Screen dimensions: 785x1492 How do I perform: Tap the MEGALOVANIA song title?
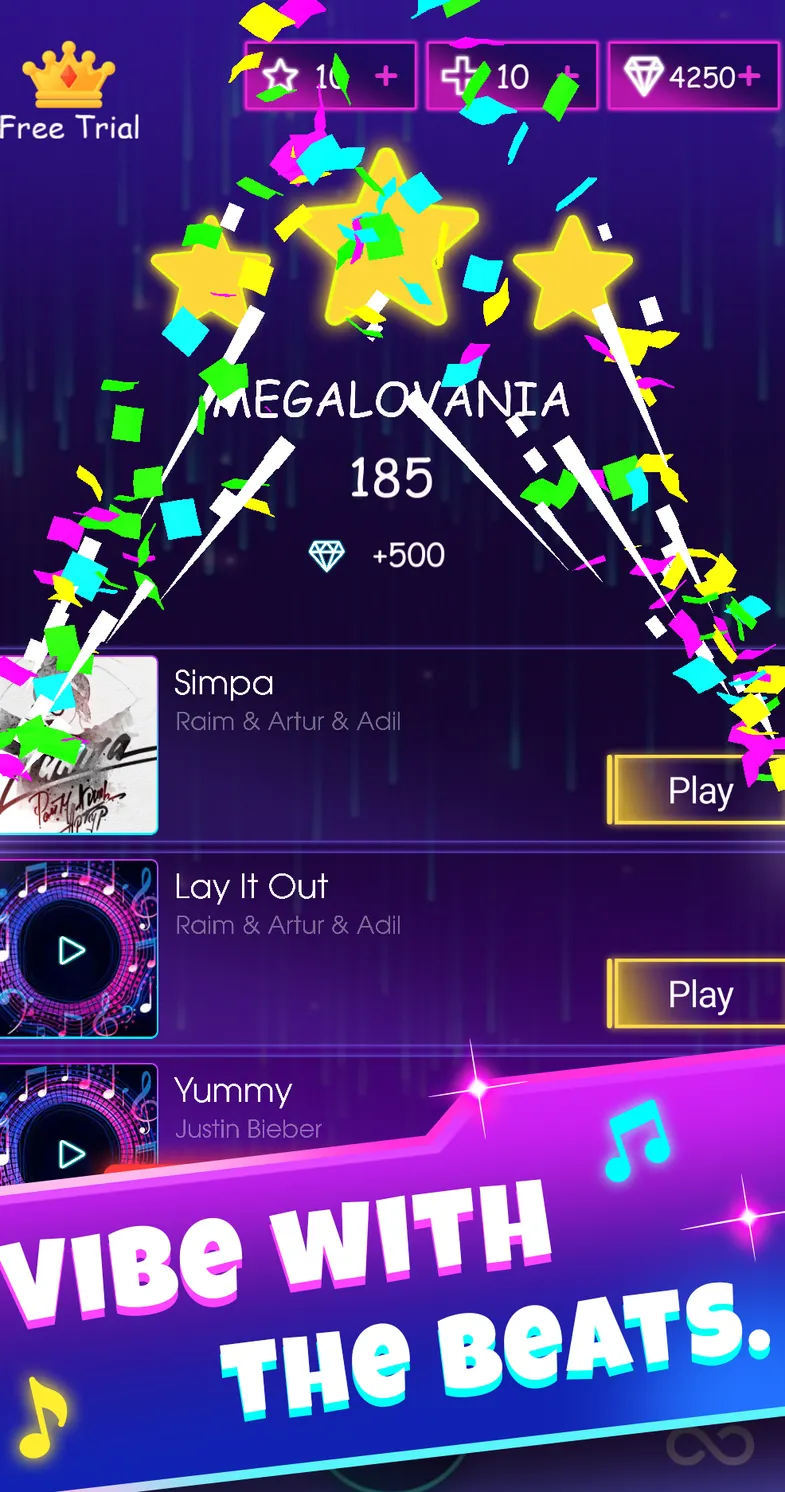390,402
